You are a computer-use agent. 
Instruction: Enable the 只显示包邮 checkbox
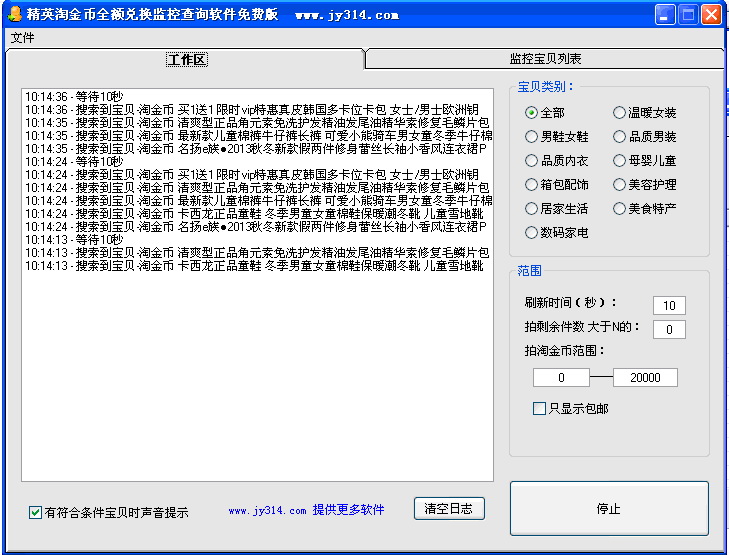click(x=540, y=408)
